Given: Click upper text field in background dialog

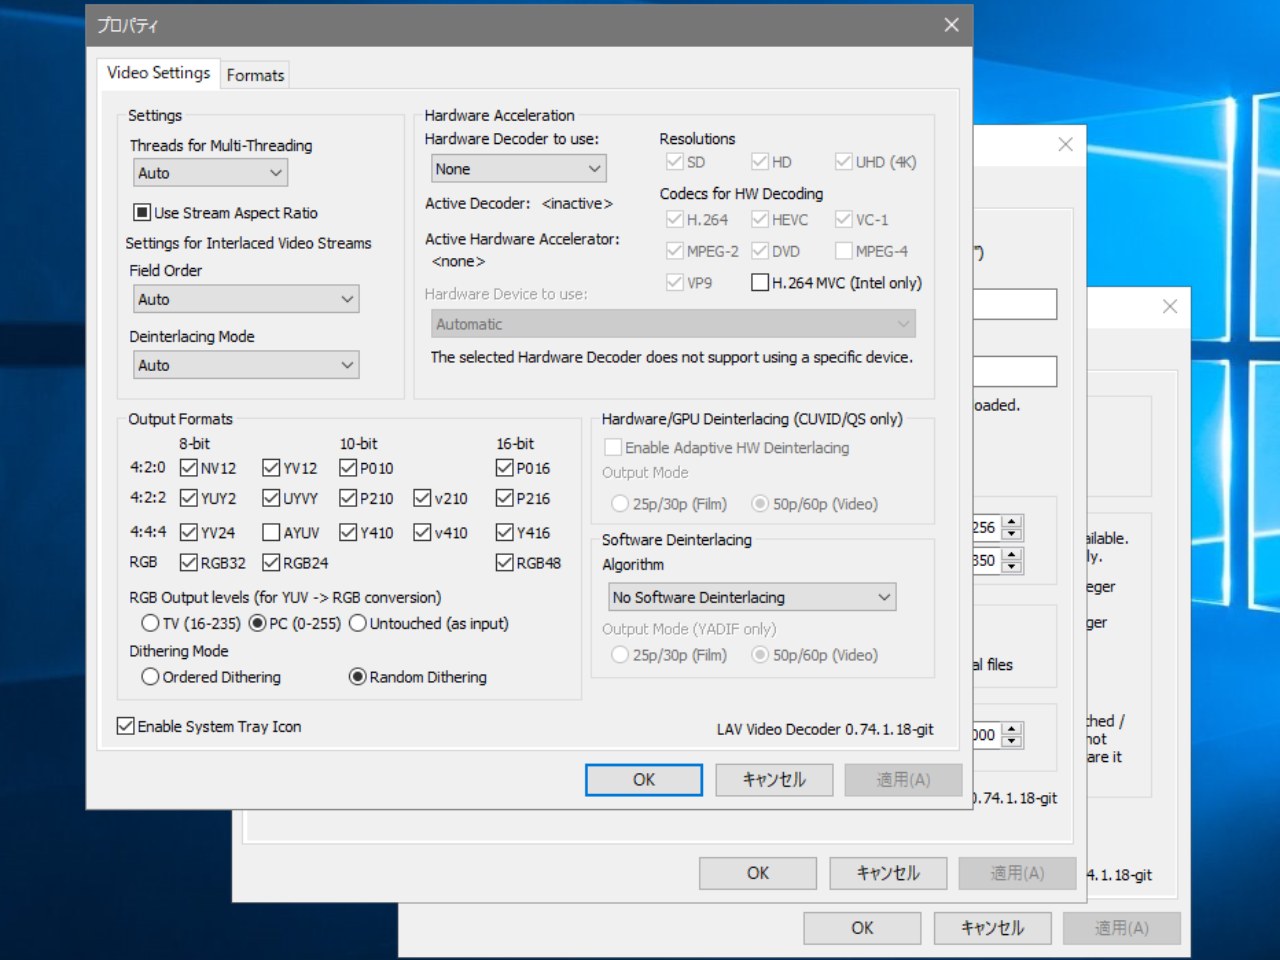Looking at the screenshot, I should (1015, 305).
